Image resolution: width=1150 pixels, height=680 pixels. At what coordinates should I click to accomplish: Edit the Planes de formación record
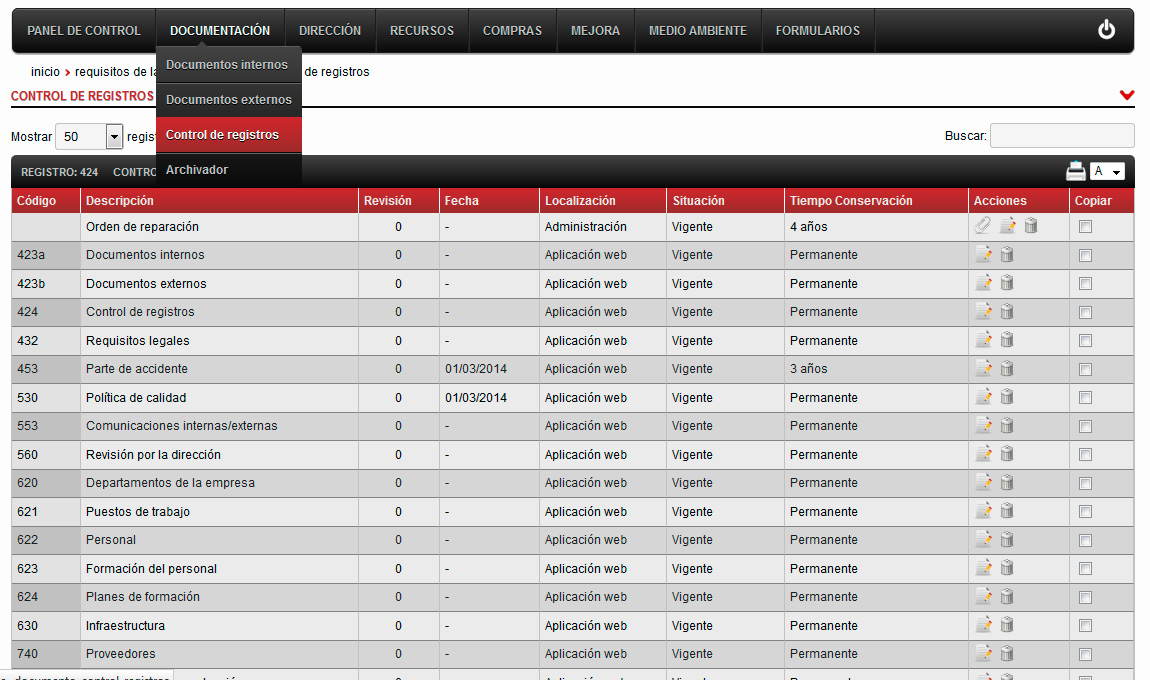984,596
